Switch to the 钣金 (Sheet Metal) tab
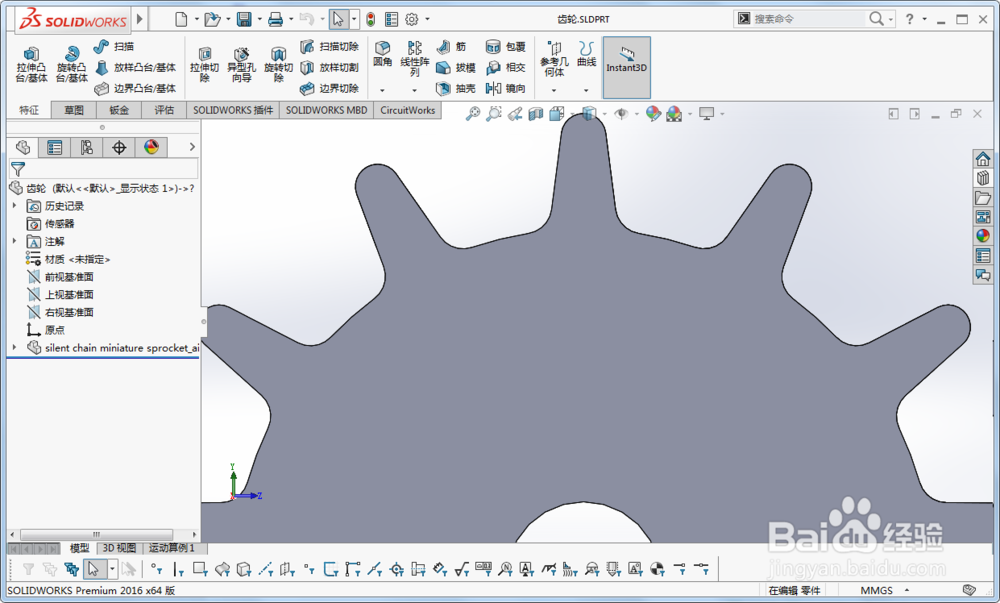Screen dimensions: 1000x603 click(119, 110)
